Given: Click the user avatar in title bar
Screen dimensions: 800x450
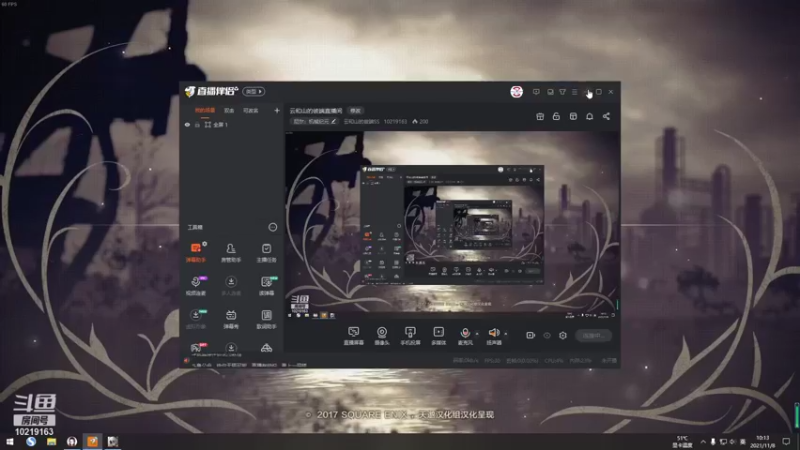Looking at the screenshot, I should pos(516,92).
